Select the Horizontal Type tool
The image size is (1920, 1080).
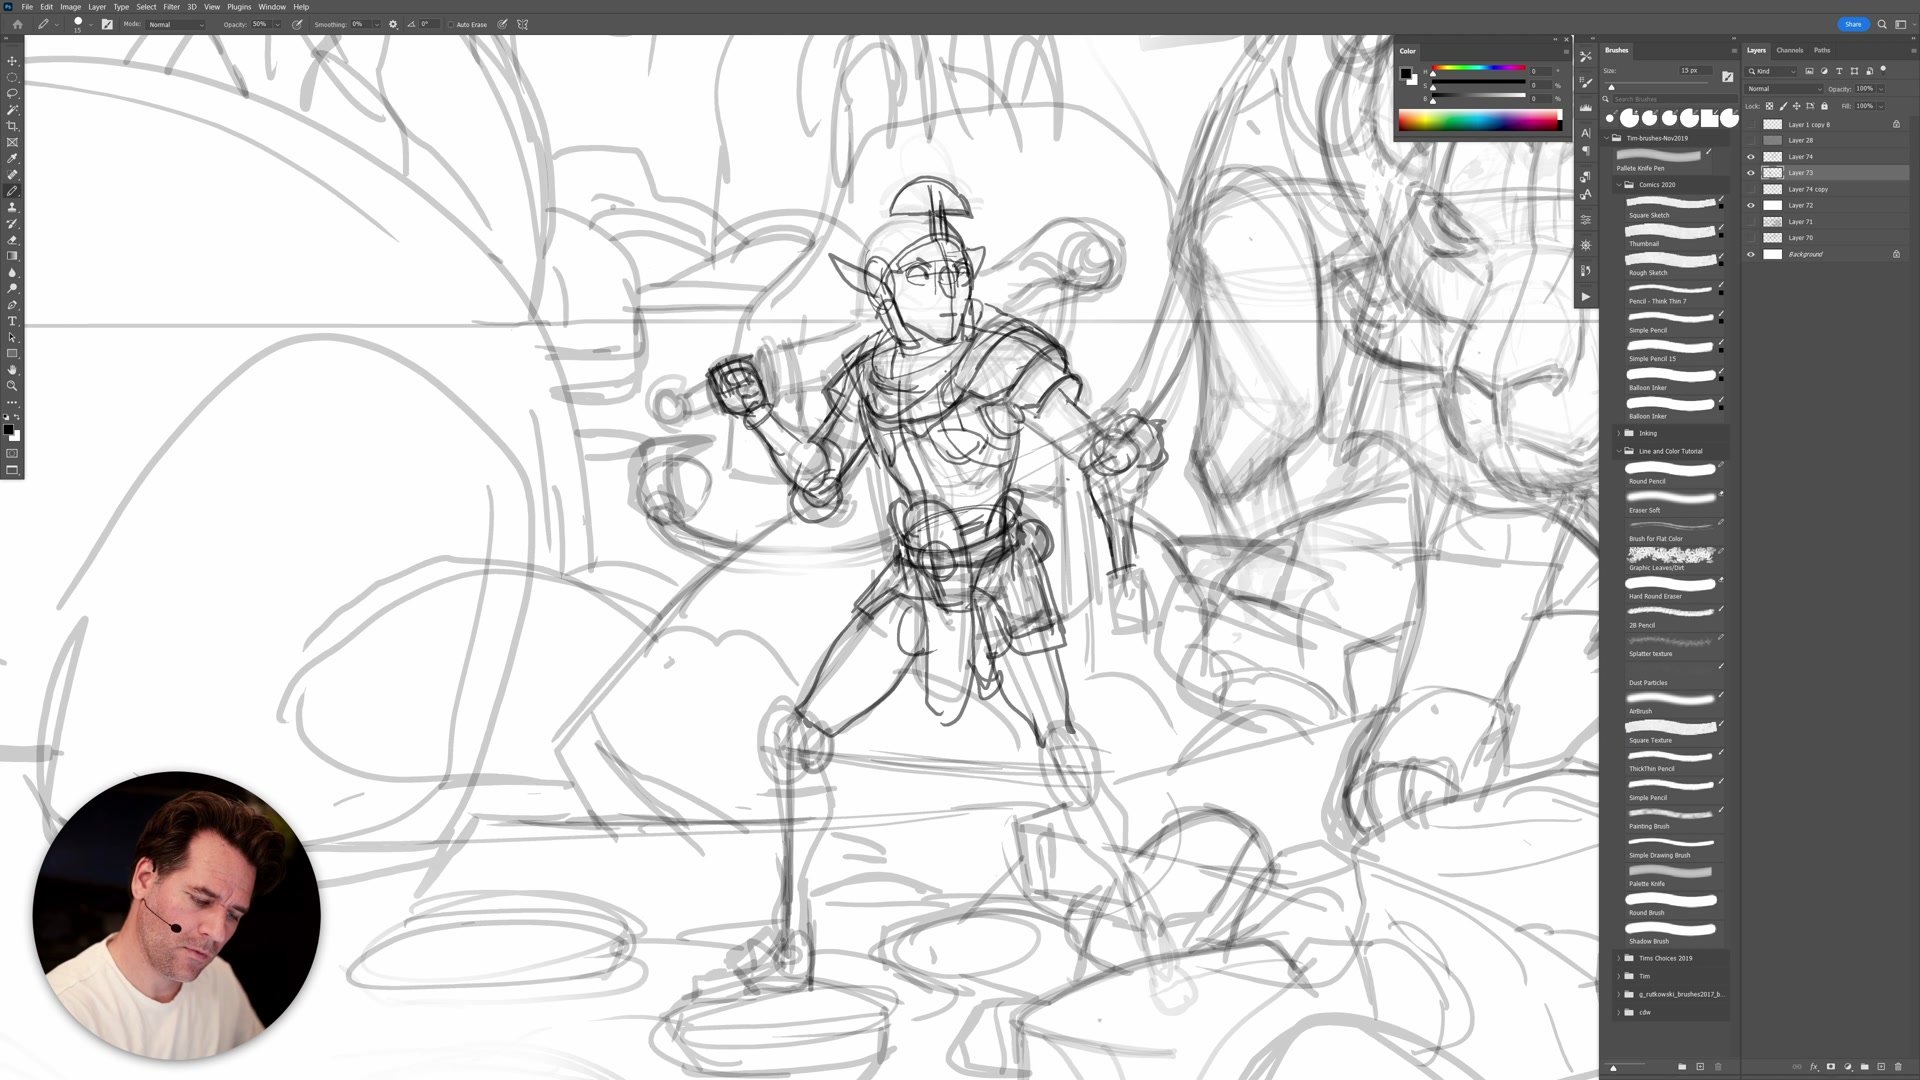click(12, 321)
